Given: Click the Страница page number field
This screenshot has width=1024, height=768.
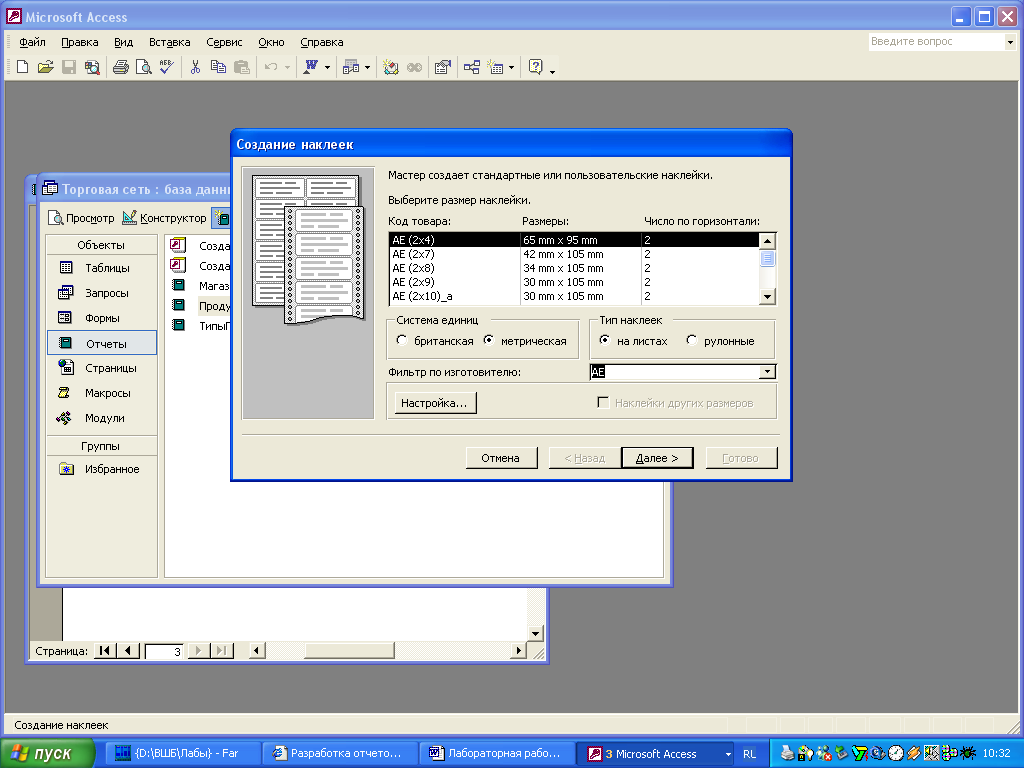Looking at the screenshot, I should pos(164,651).
